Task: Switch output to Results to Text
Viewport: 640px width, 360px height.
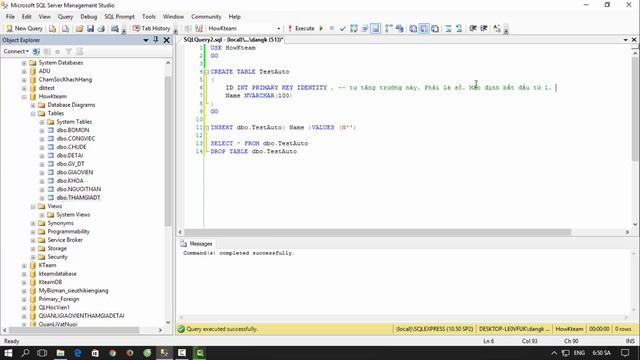Action: click(413, 28)
